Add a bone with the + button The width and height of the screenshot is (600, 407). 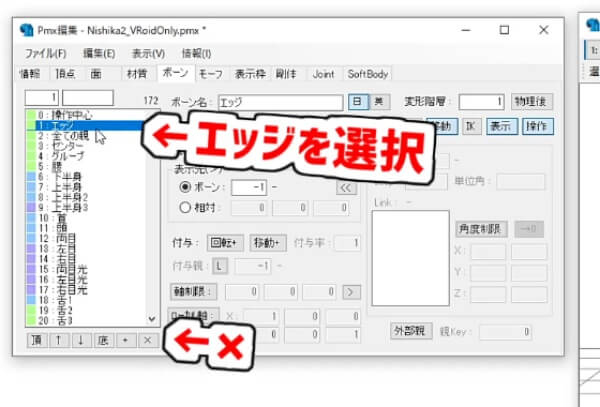125,340
